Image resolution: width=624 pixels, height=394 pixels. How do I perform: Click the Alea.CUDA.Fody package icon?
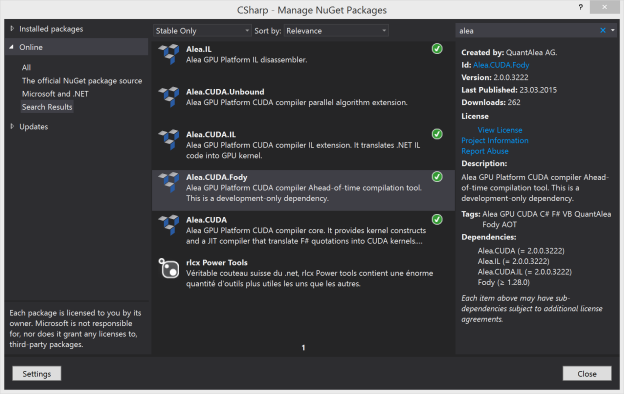pos(169,182)
